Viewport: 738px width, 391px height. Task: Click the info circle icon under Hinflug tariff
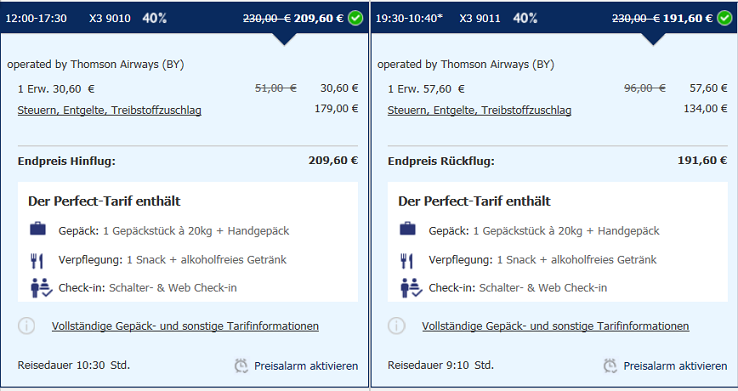coord(26,326)
